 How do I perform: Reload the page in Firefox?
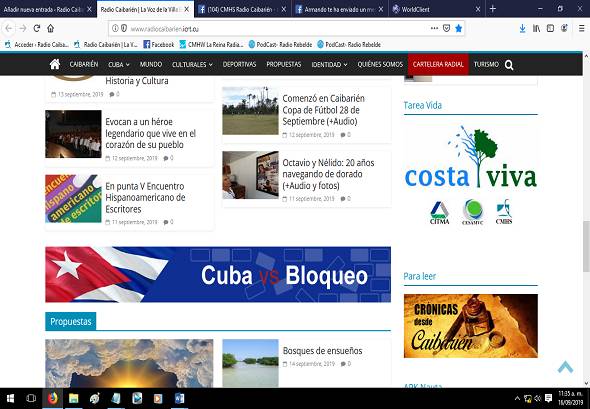(36, 28)
